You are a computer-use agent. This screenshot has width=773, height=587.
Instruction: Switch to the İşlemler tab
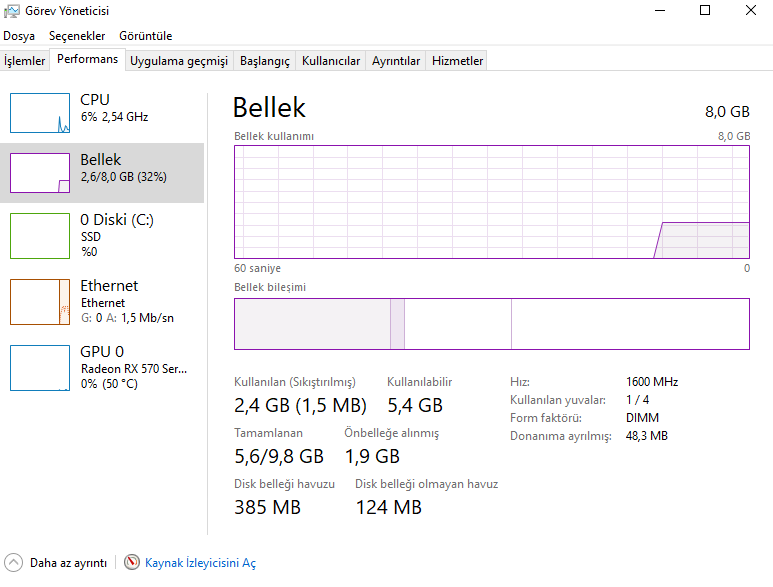click(25, 61)
